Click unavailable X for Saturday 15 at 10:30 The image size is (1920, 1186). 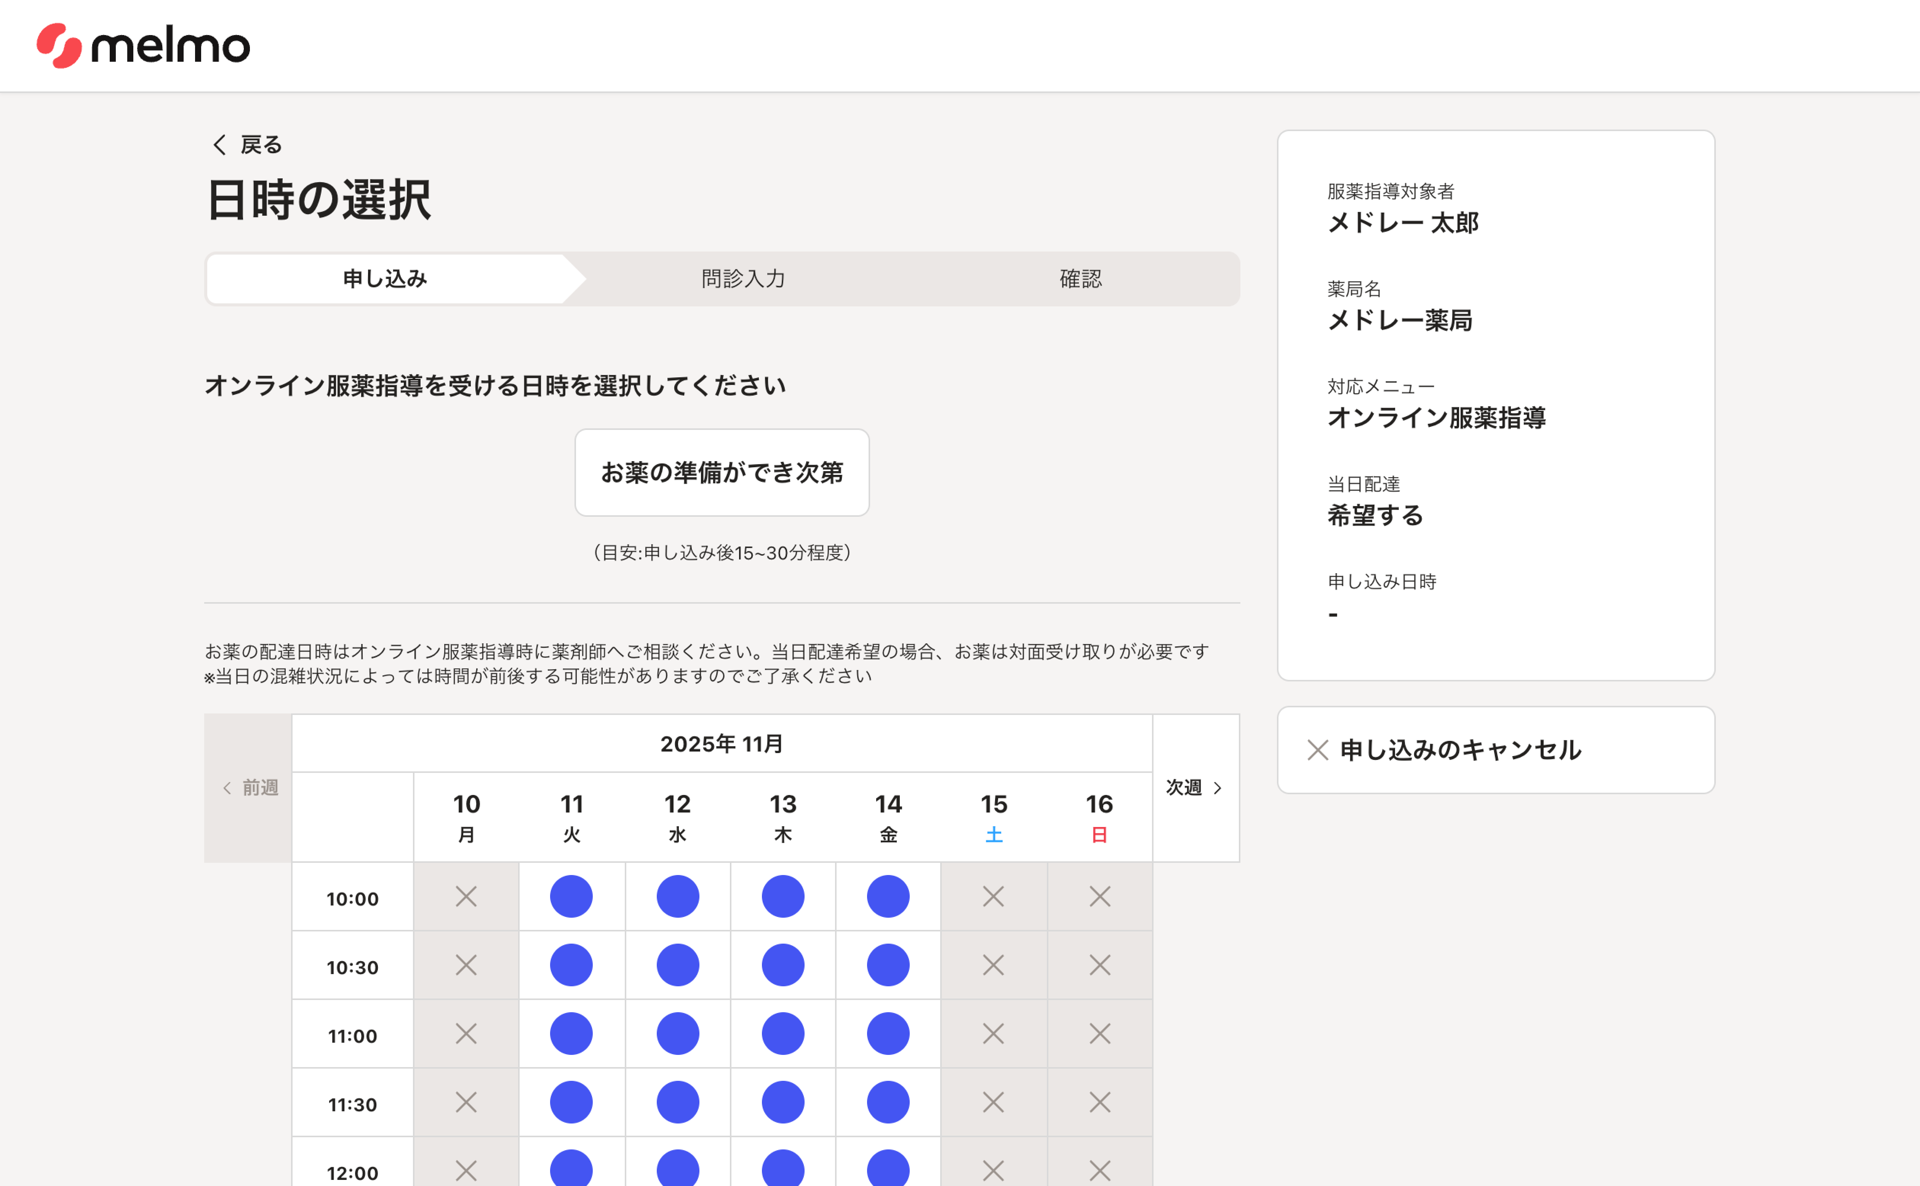tap(993, 965)
